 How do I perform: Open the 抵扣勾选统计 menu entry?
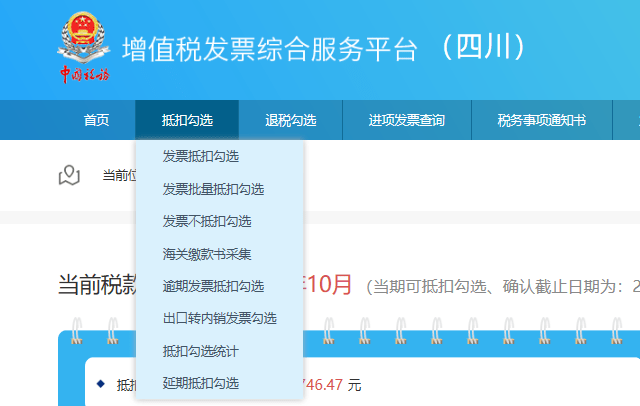tap(201, 351)
